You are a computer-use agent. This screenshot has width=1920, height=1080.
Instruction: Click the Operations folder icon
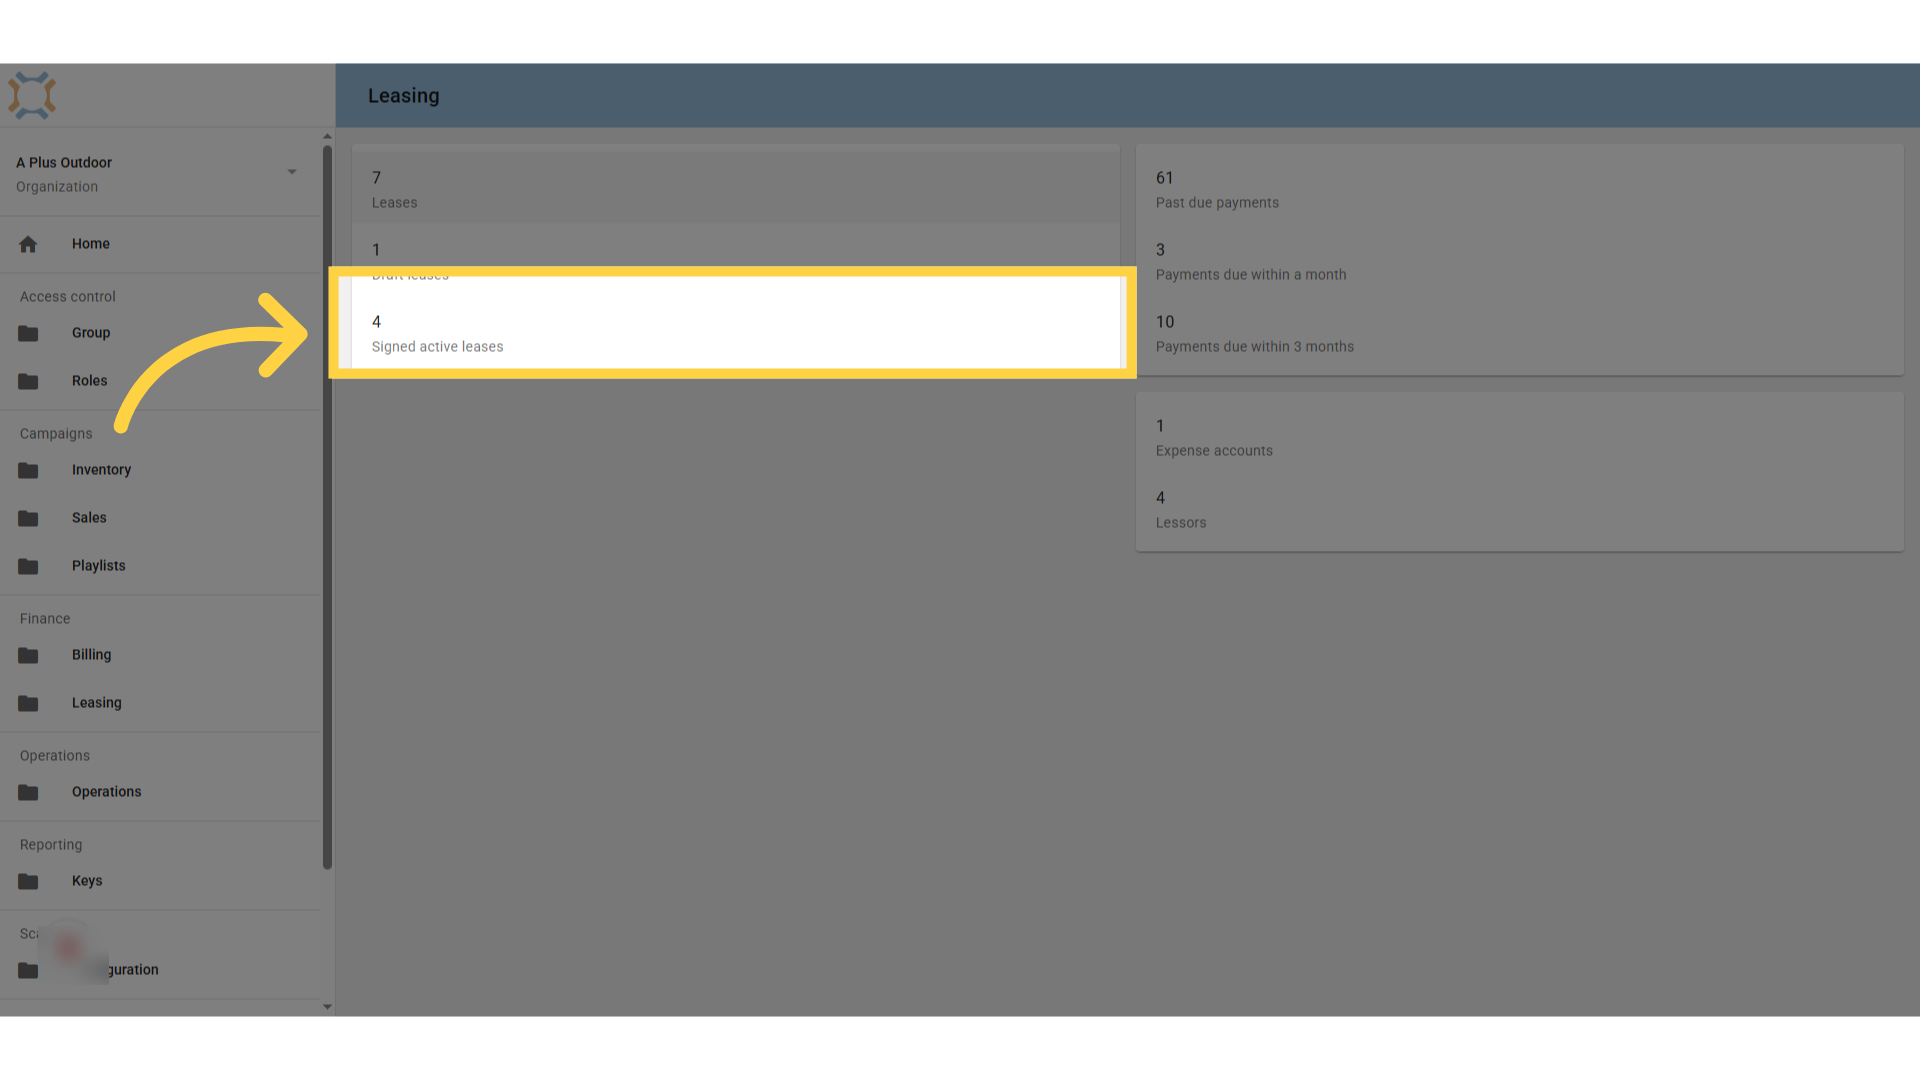[28, 792]
